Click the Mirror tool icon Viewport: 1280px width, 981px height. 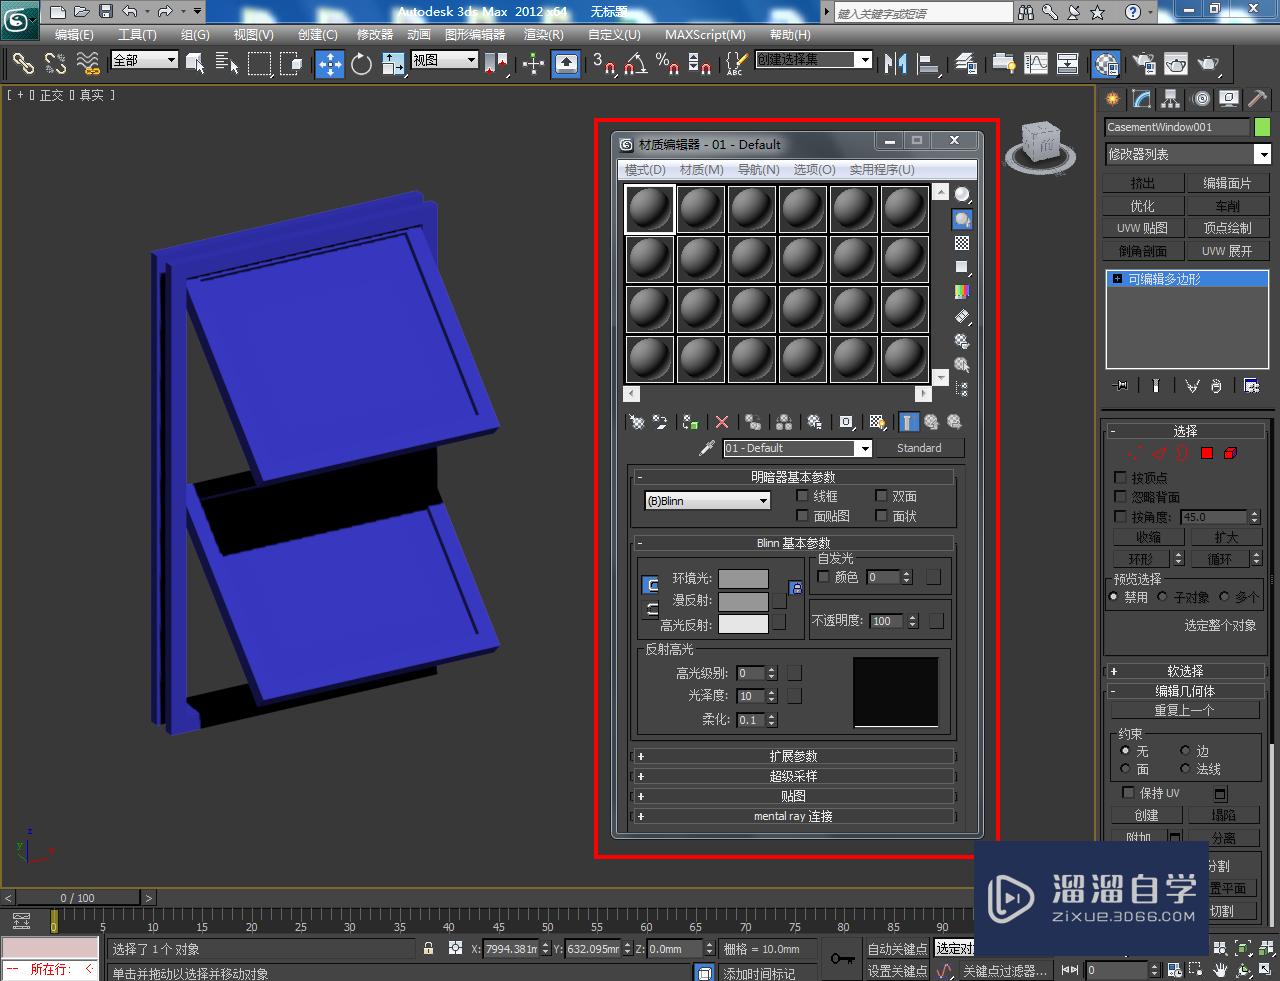point(895,64)
